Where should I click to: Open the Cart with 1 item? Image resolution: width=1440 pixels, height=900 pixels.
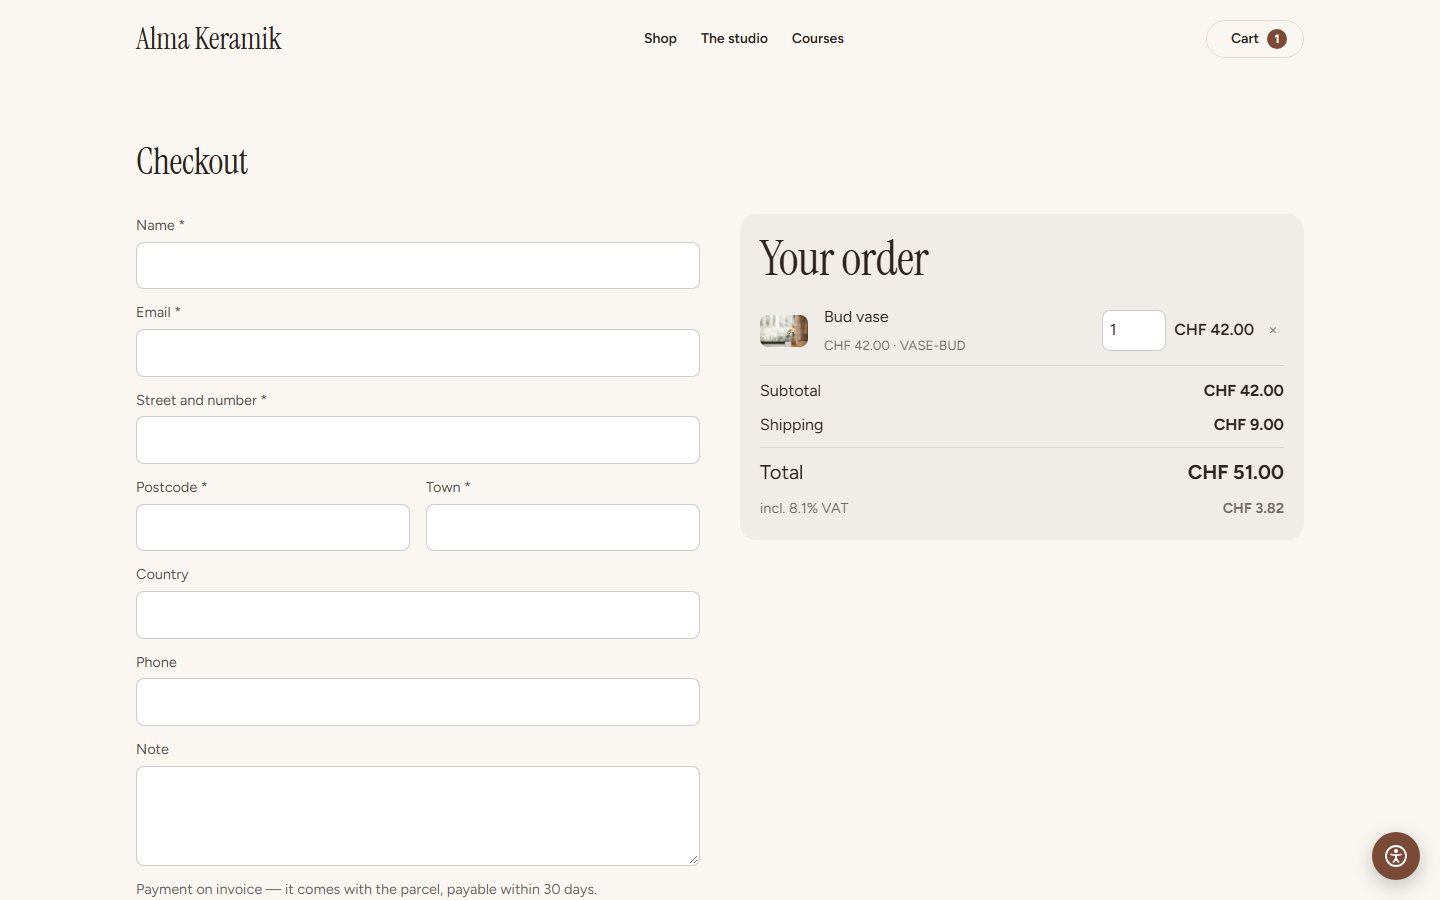tap(1254, 39)
